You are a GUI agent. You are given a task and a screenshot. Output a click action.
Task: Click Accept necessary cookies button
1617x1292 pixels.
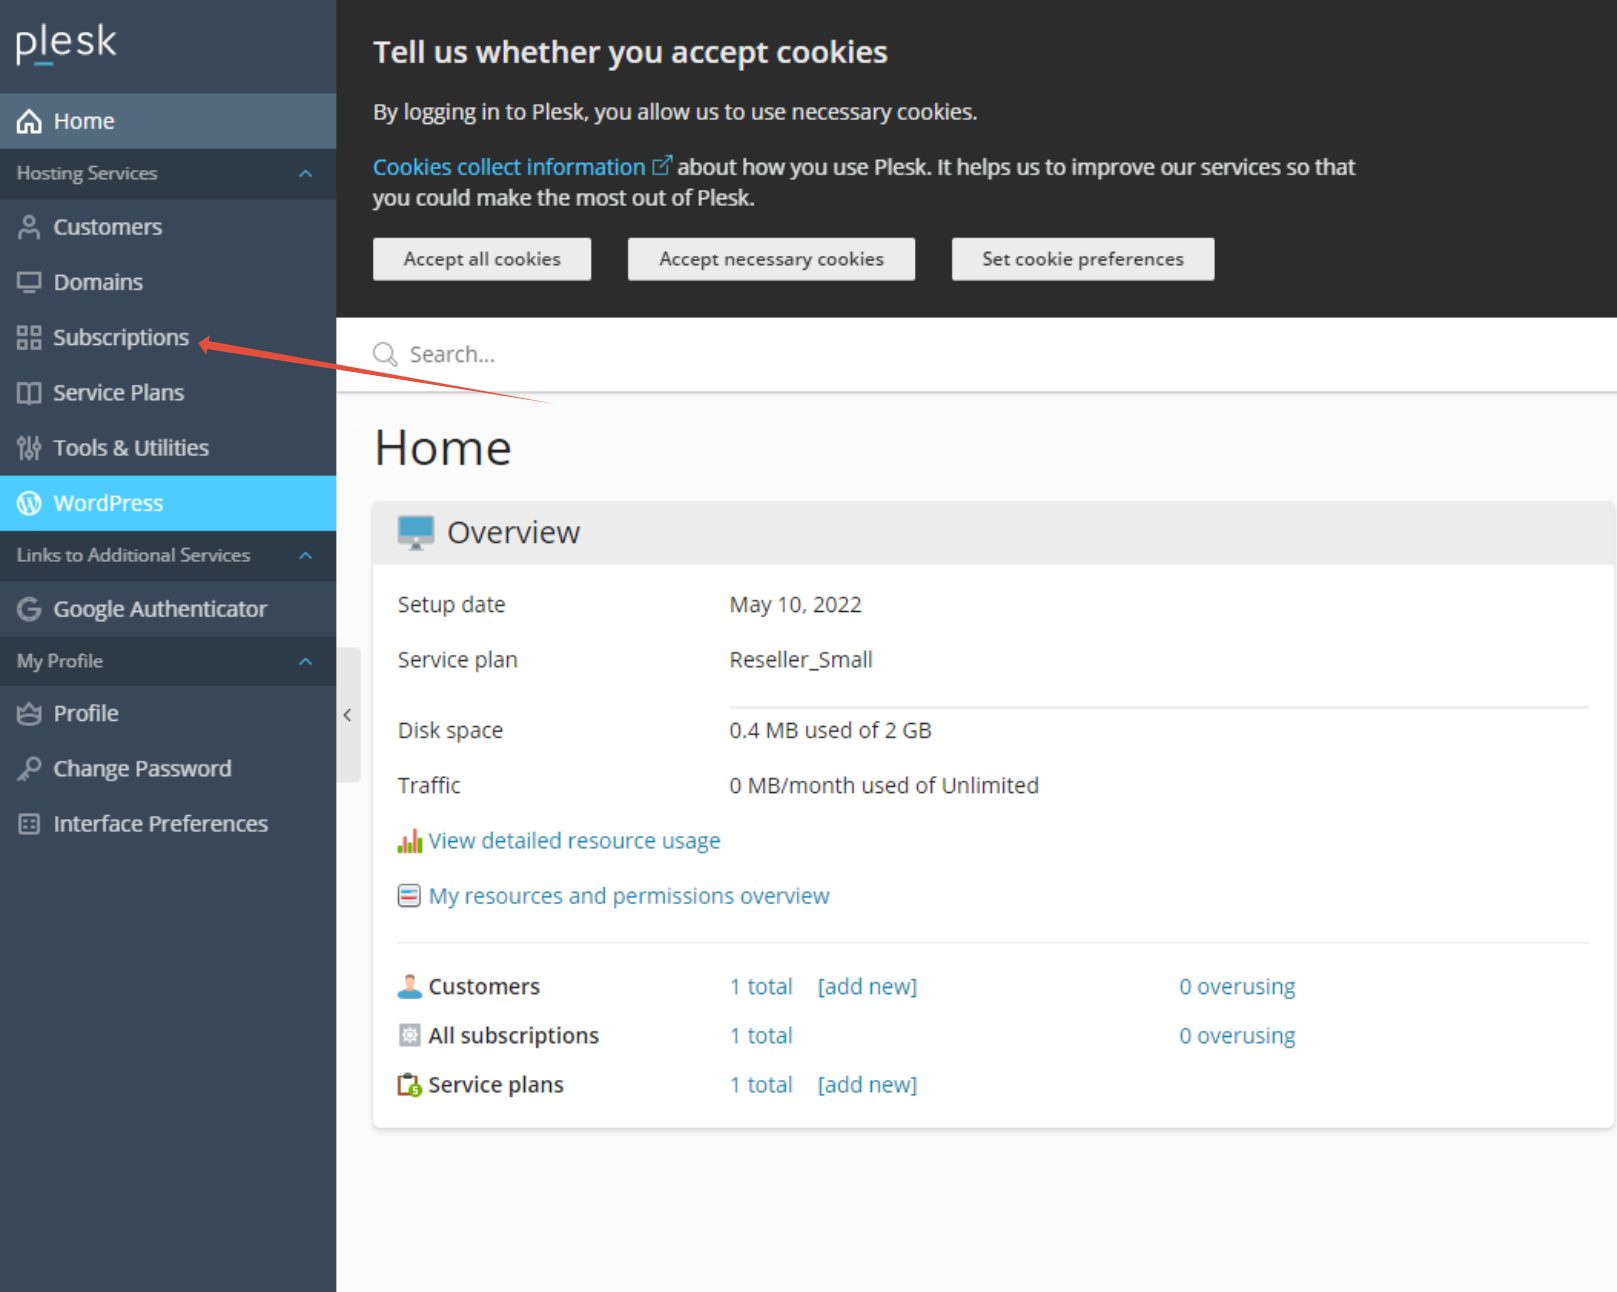(x=771, y=259)
